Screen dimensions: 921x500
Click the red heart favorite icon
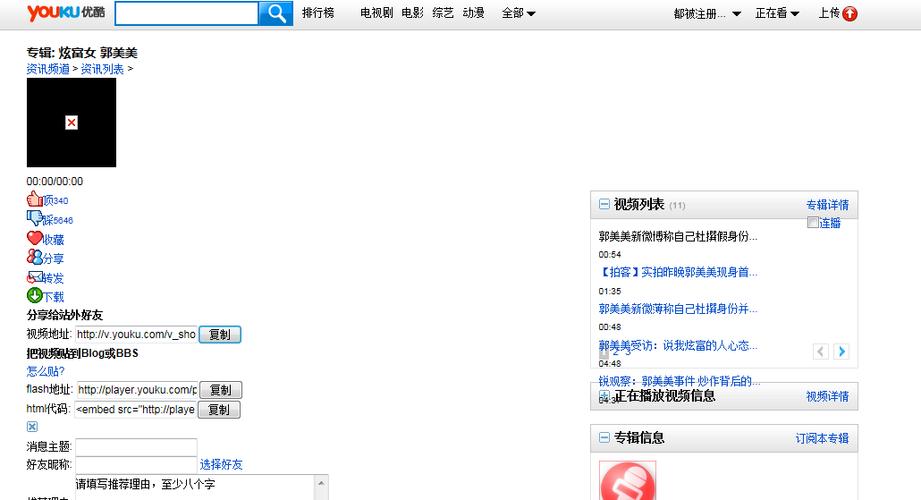pyautogui.click(x=35, y=238)
